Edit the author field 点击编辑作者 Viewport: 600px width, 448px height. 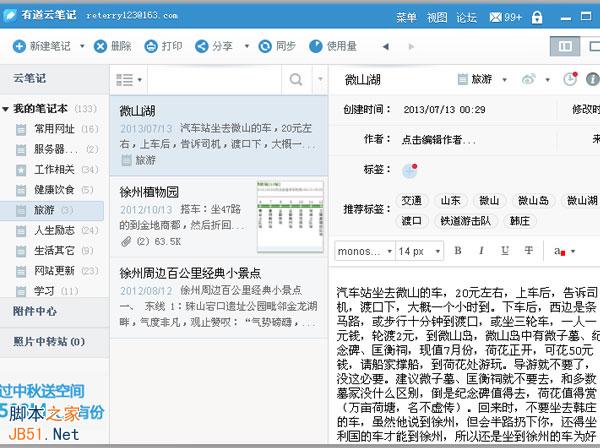point(439,140)
